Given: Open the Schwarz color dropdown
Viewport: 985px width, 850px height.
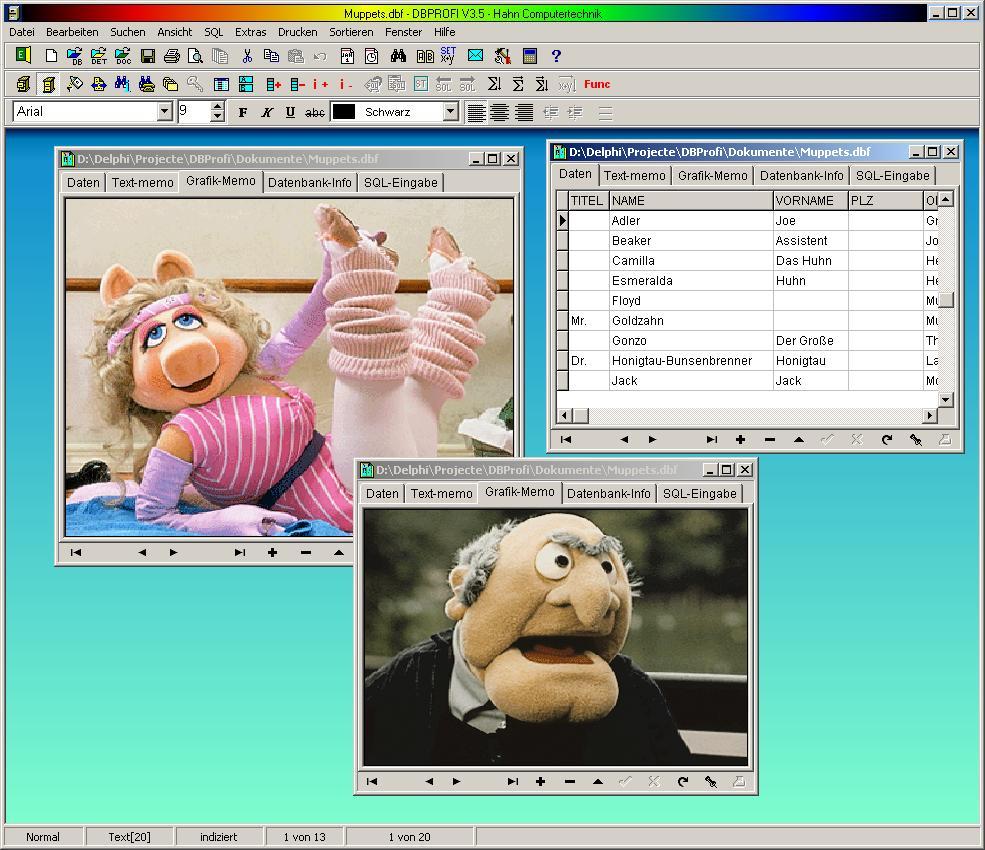Looking at the screenshot, I should 450,112.
